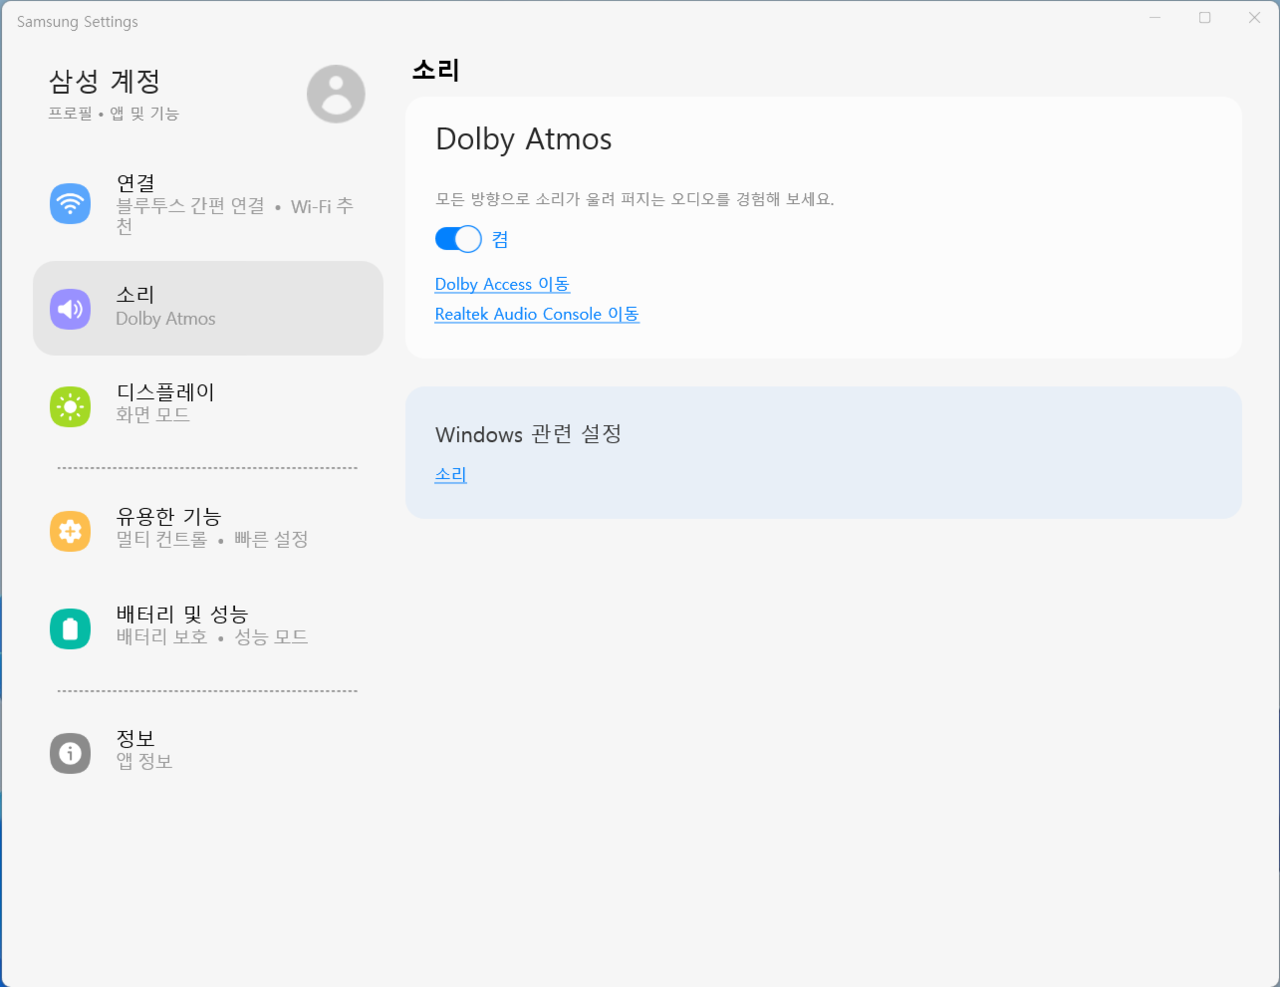Screen dimensions: 1280x987
Task: Open the 유용한 기능 menu label
Action: 168,517
